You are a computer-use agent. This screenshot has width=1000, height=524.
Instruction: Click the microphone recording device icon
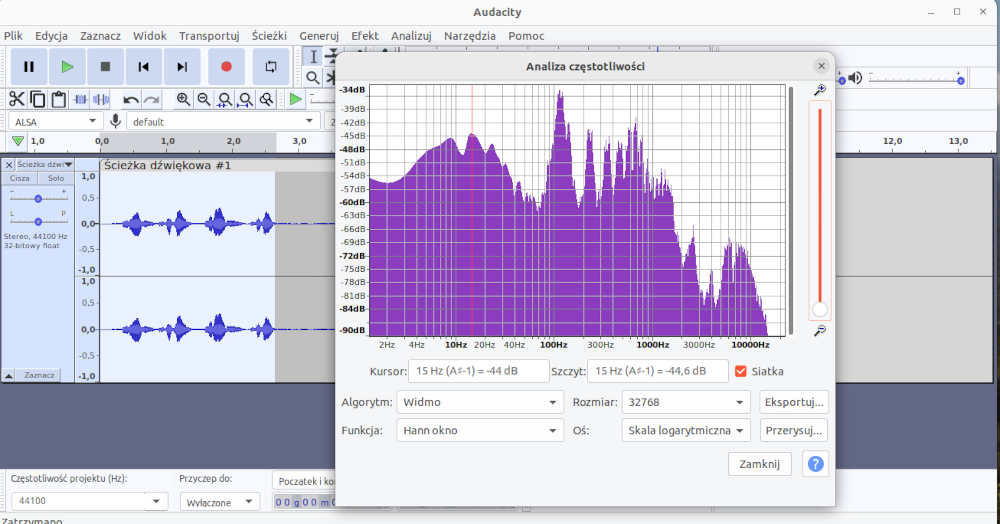(115, 121)
